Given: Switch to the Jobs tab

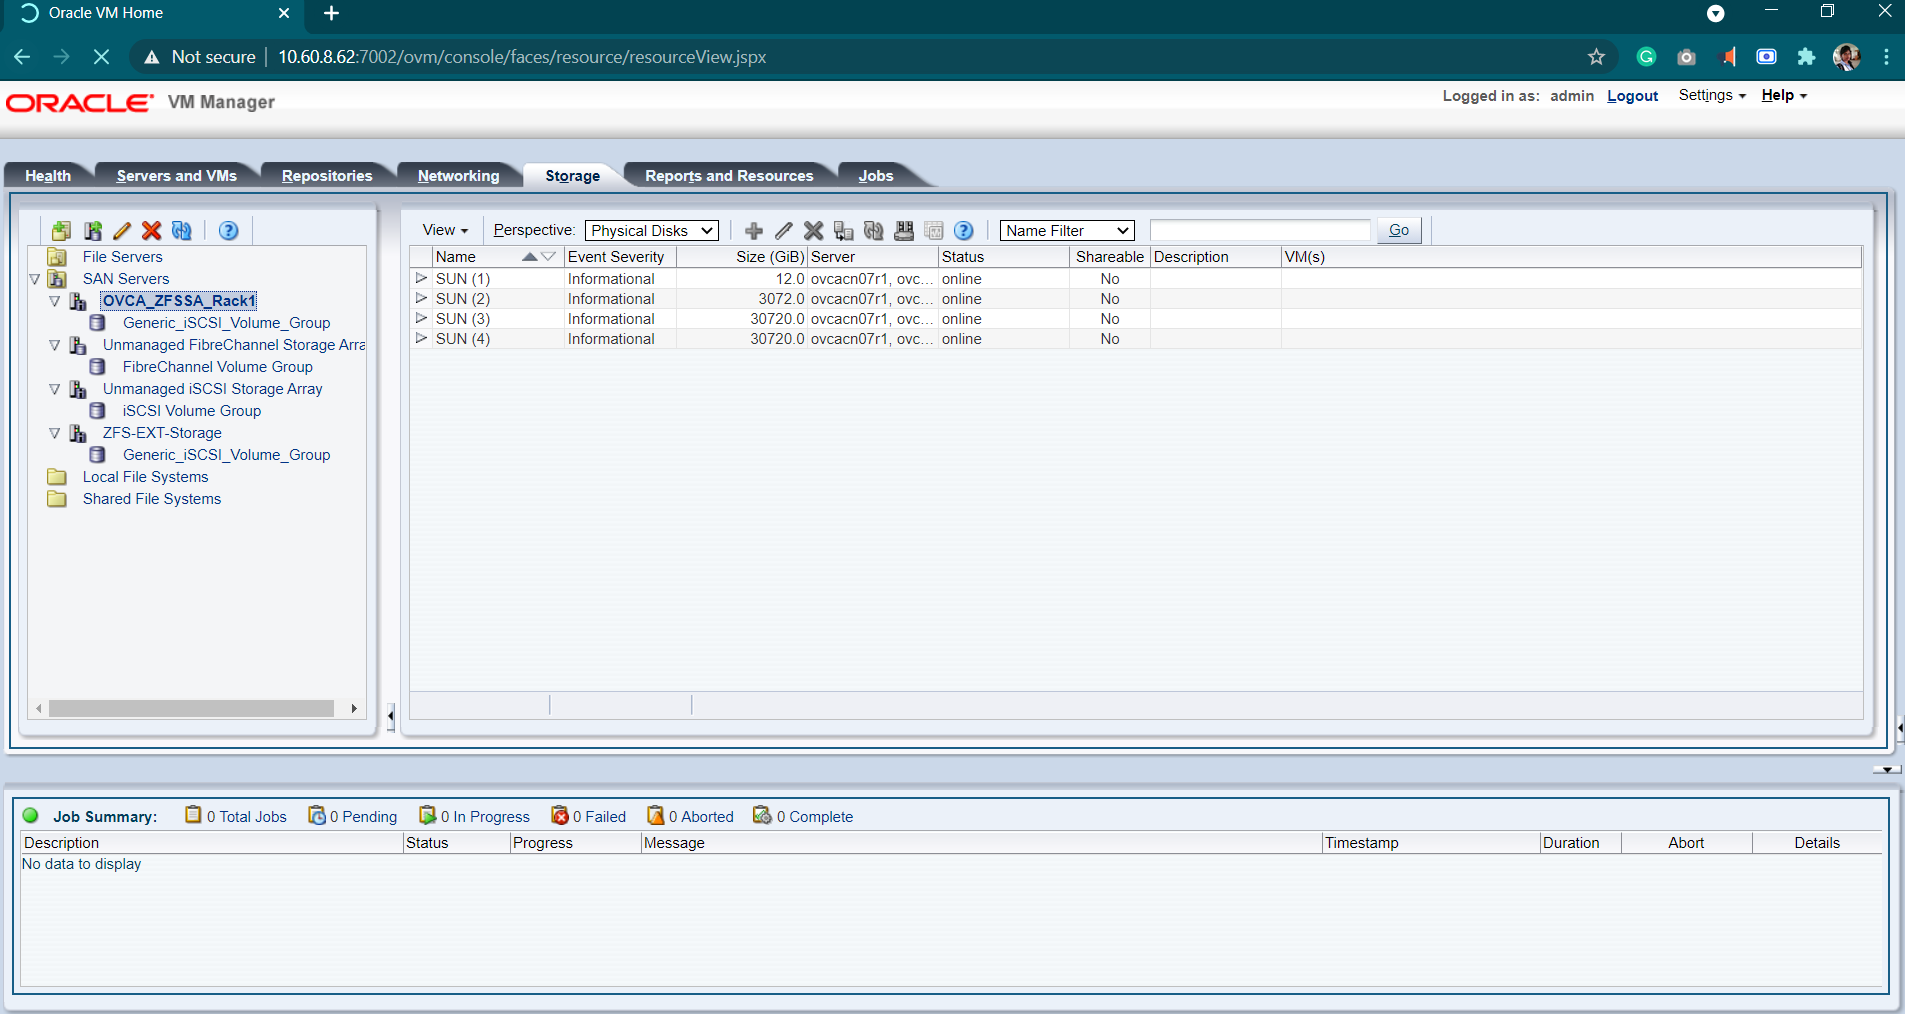Looking at the screenshot, I should (x=876, y=175).
